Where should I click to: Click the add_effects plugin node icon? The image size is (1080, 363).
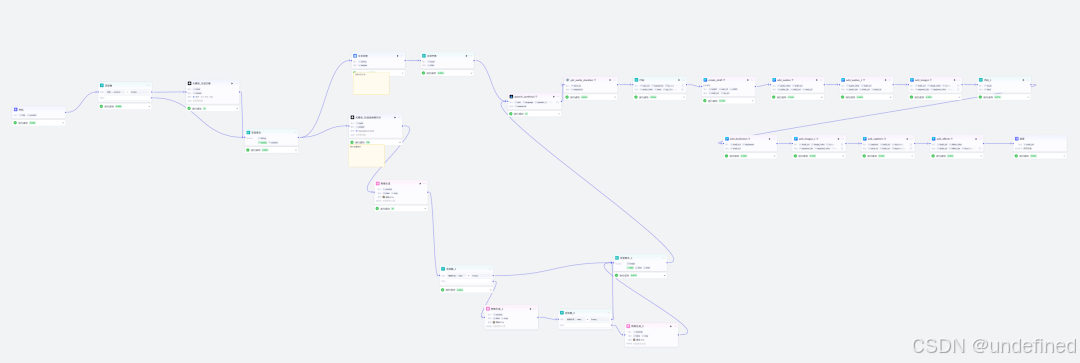pyautogui.click(x=934, y=138)
